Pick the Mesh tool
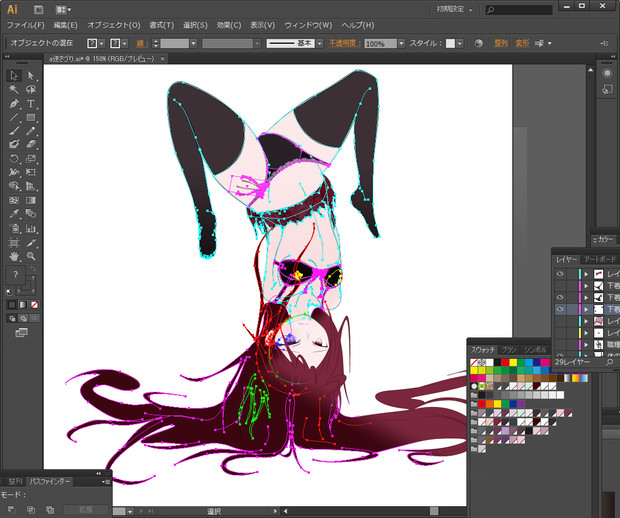Viewport: 620px width, 518px height. pyautogui.click(x=14, y=200)
